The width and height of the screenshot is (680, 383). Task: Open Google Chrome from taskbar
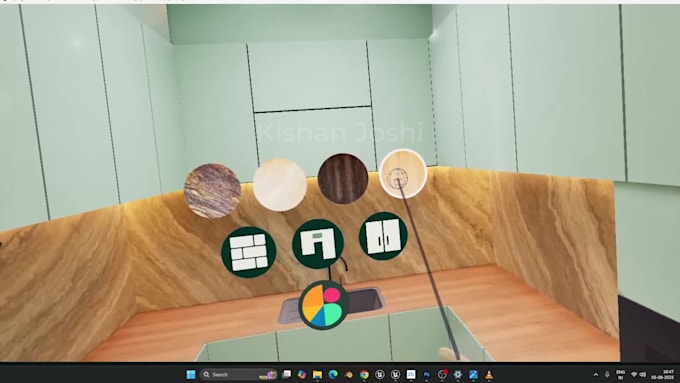(364, 374)
